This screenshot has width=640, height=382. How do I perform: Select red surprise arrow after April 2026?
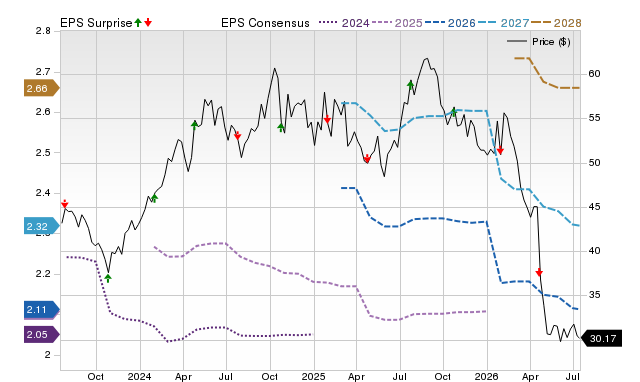click(539, 272)
